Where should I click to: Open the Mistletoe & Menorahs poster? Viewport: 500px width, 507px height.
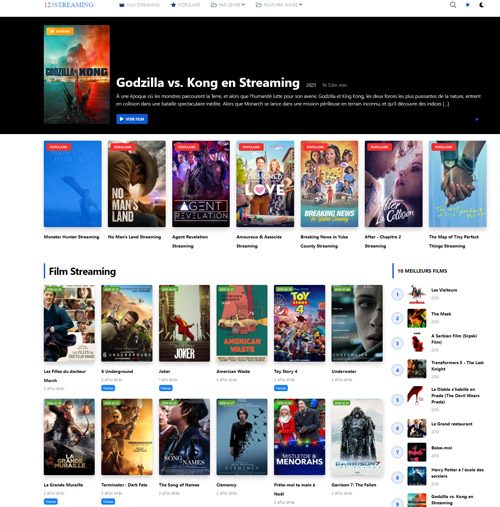click(x=299, y=437)
